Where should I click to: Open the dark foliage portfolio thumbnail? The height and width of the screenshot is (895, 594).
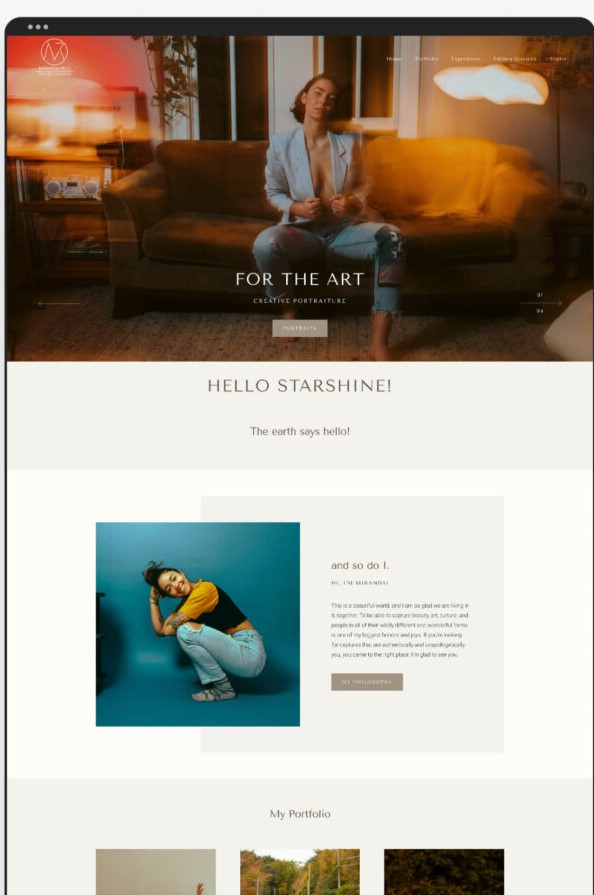point(444,872)
